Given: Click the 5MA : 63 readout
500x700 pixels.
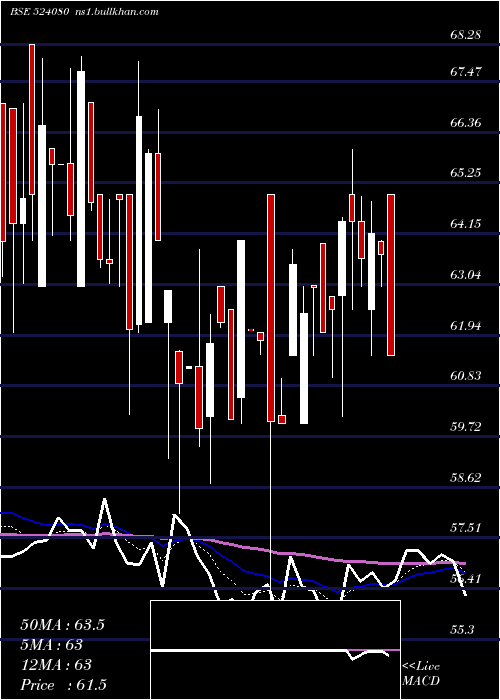Looking at the screenshot, I should 52,645.
